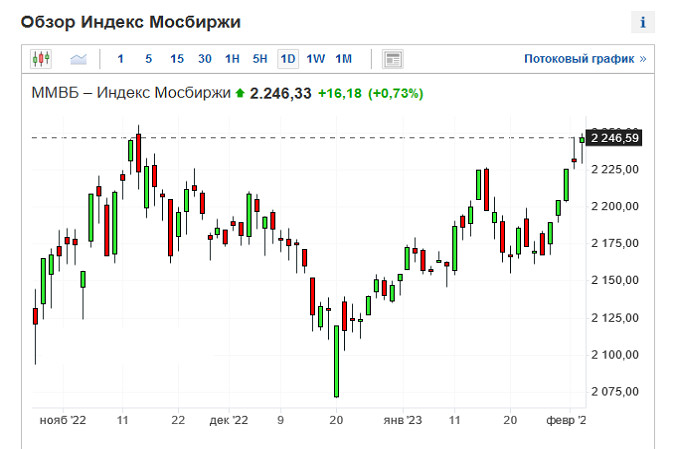Choose the 1D timeframe
The image size is (675, 449).
pos(288,59)
